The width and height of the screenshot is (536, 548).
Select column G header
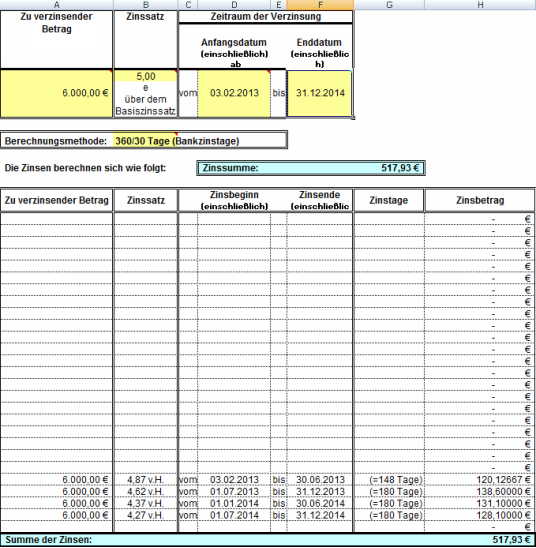click(x=389, y=5)
